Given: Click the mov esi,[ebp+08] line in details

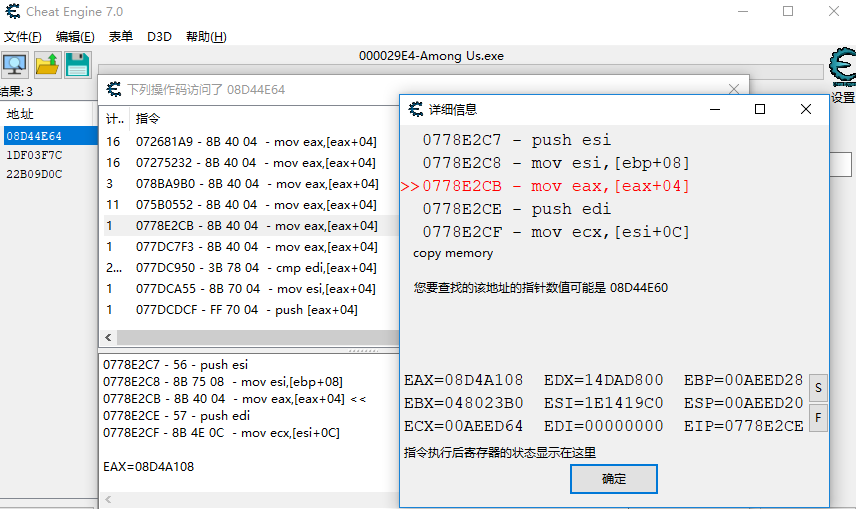Looking at the screenshot, I should (x=556, y=163).
